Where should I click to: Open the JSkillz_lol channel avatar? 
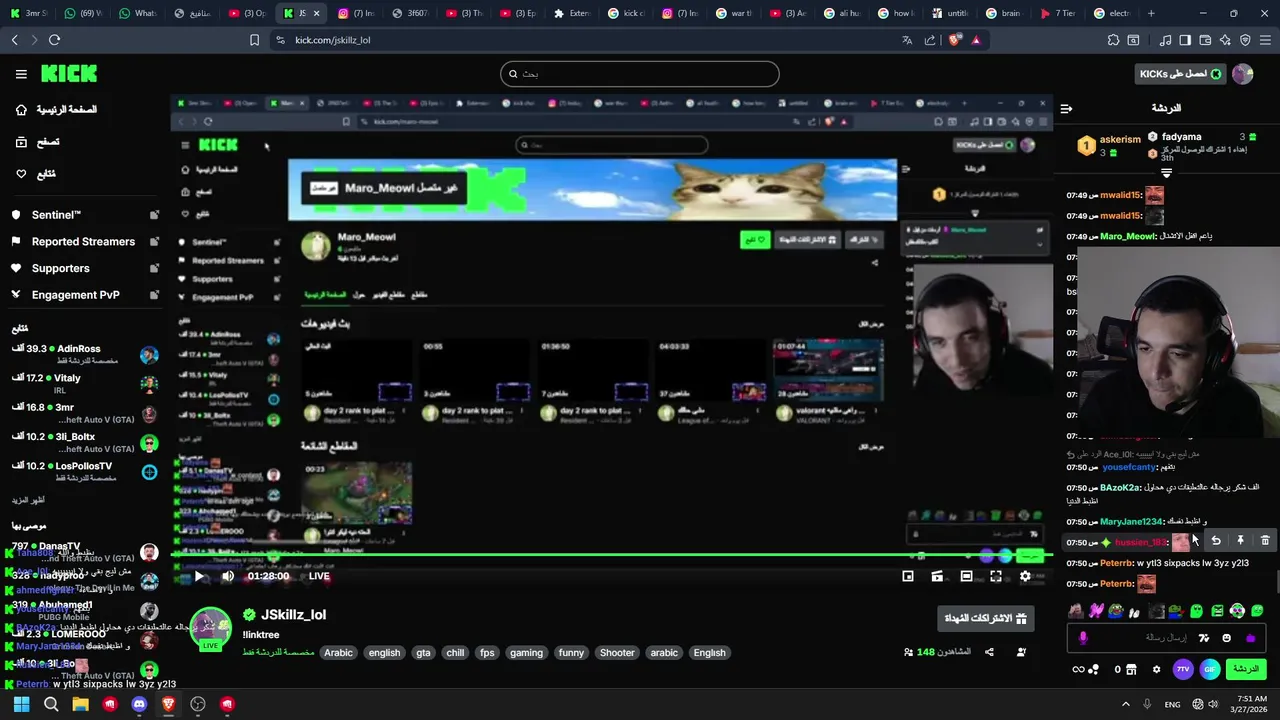[210, 629]
